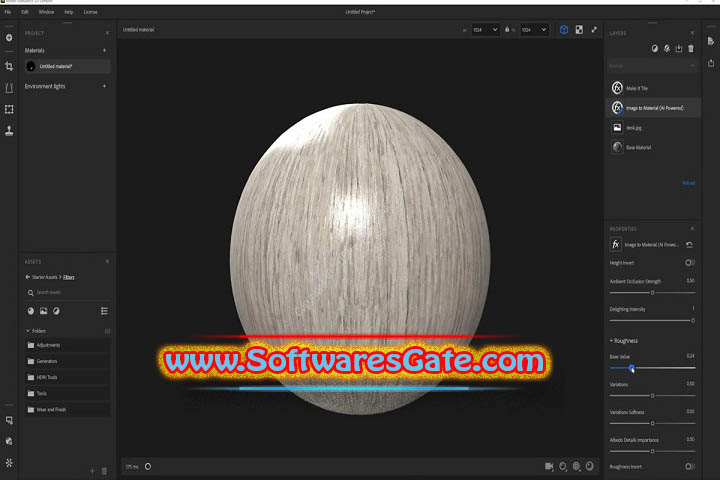The height and width of the screenshot is (480, 720).
Task: Activate the tiling selection tool
Action: [9, 109]
